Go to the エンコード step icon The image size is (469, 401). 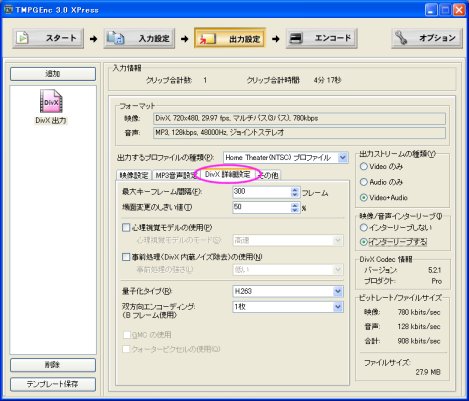296,38
